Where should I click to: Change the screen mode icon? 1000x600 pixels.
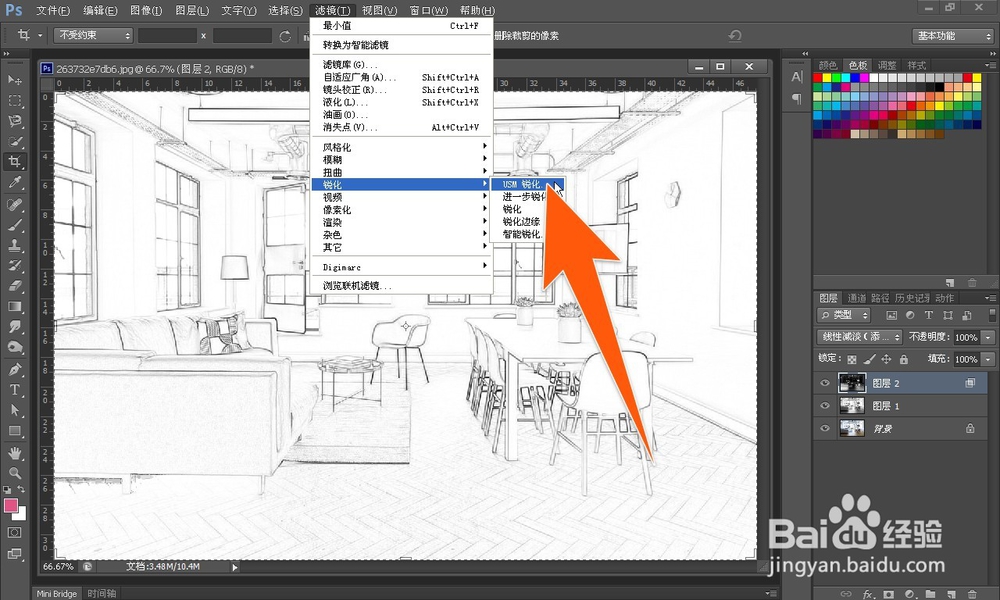click(x=15, y=553)
